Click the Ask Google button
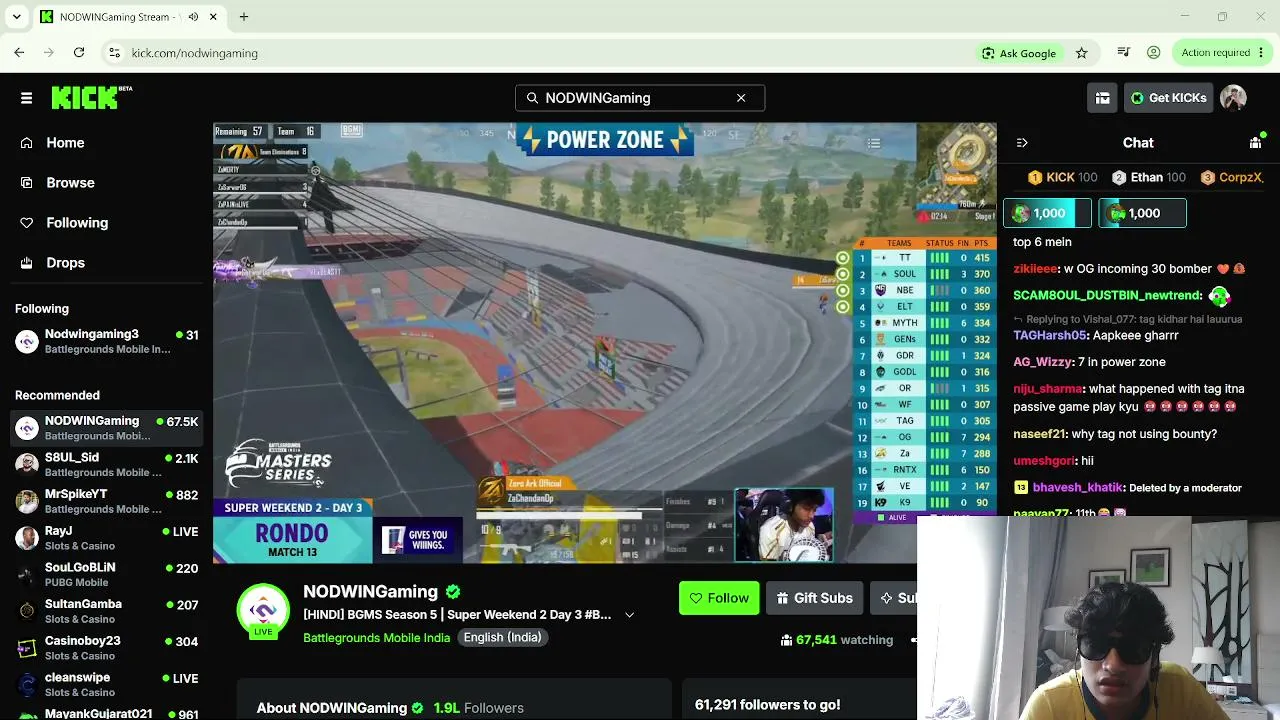Viewport: 1280px width, 720px height. (x=1019, y=53)
